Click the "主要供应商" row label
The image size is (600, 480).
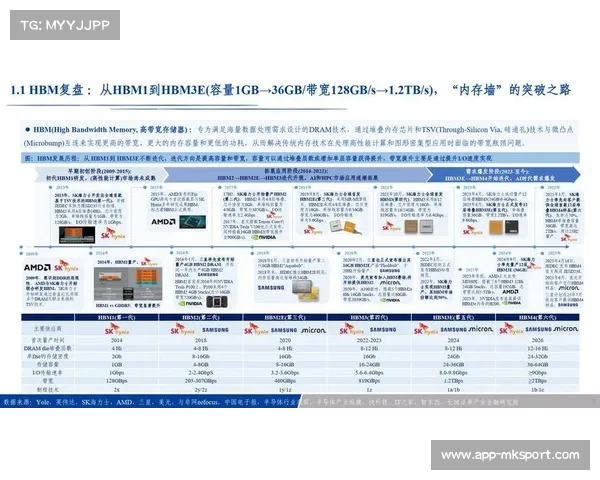47,329
